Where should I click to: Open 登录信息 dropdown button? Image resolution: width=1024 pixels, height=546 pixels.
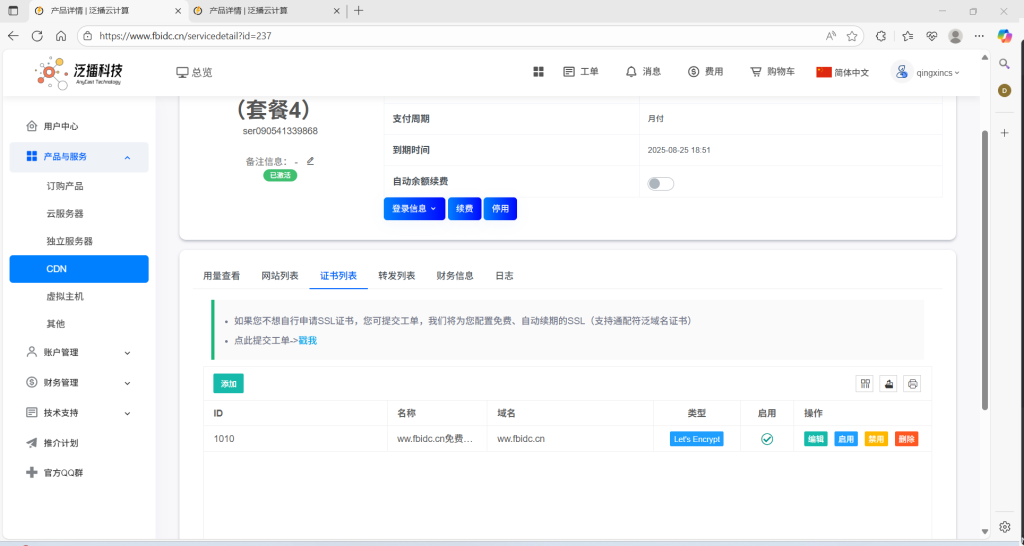coord(414,209)
